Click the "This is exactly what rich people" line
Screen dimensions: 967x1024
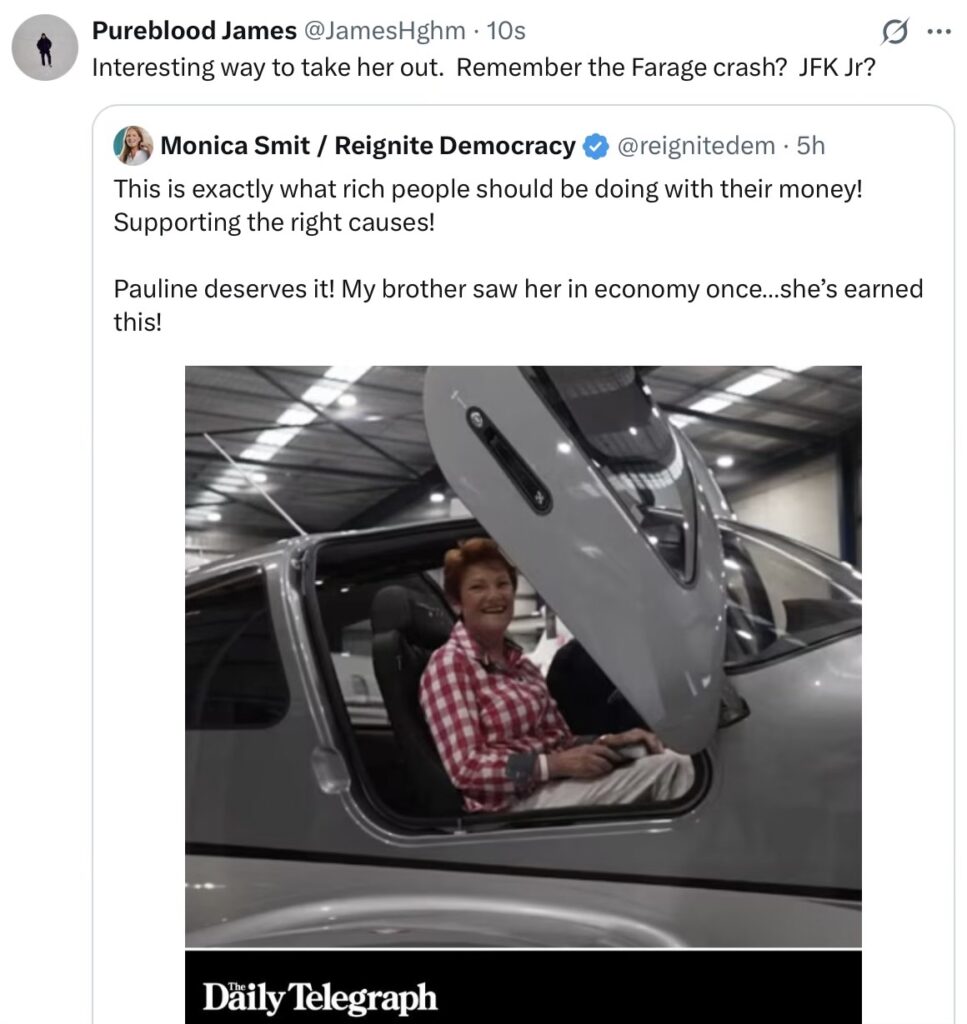point(487,189)
